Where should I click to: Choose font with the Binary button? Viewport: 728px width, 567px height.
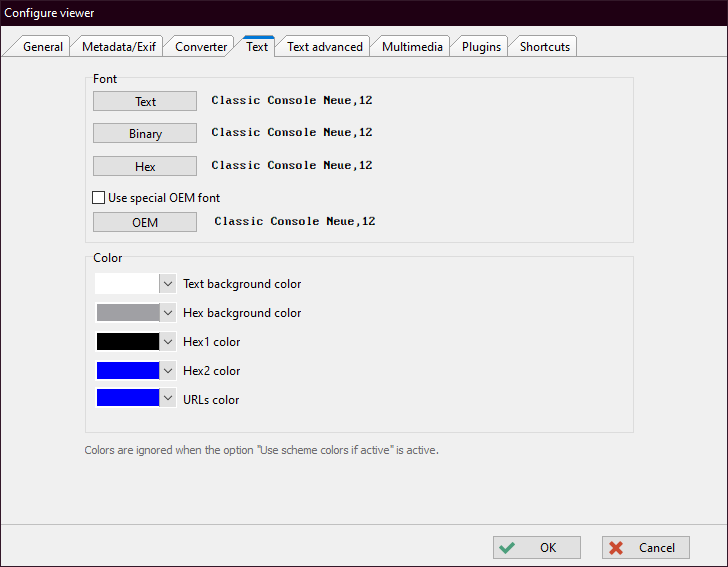pos(145,134)
